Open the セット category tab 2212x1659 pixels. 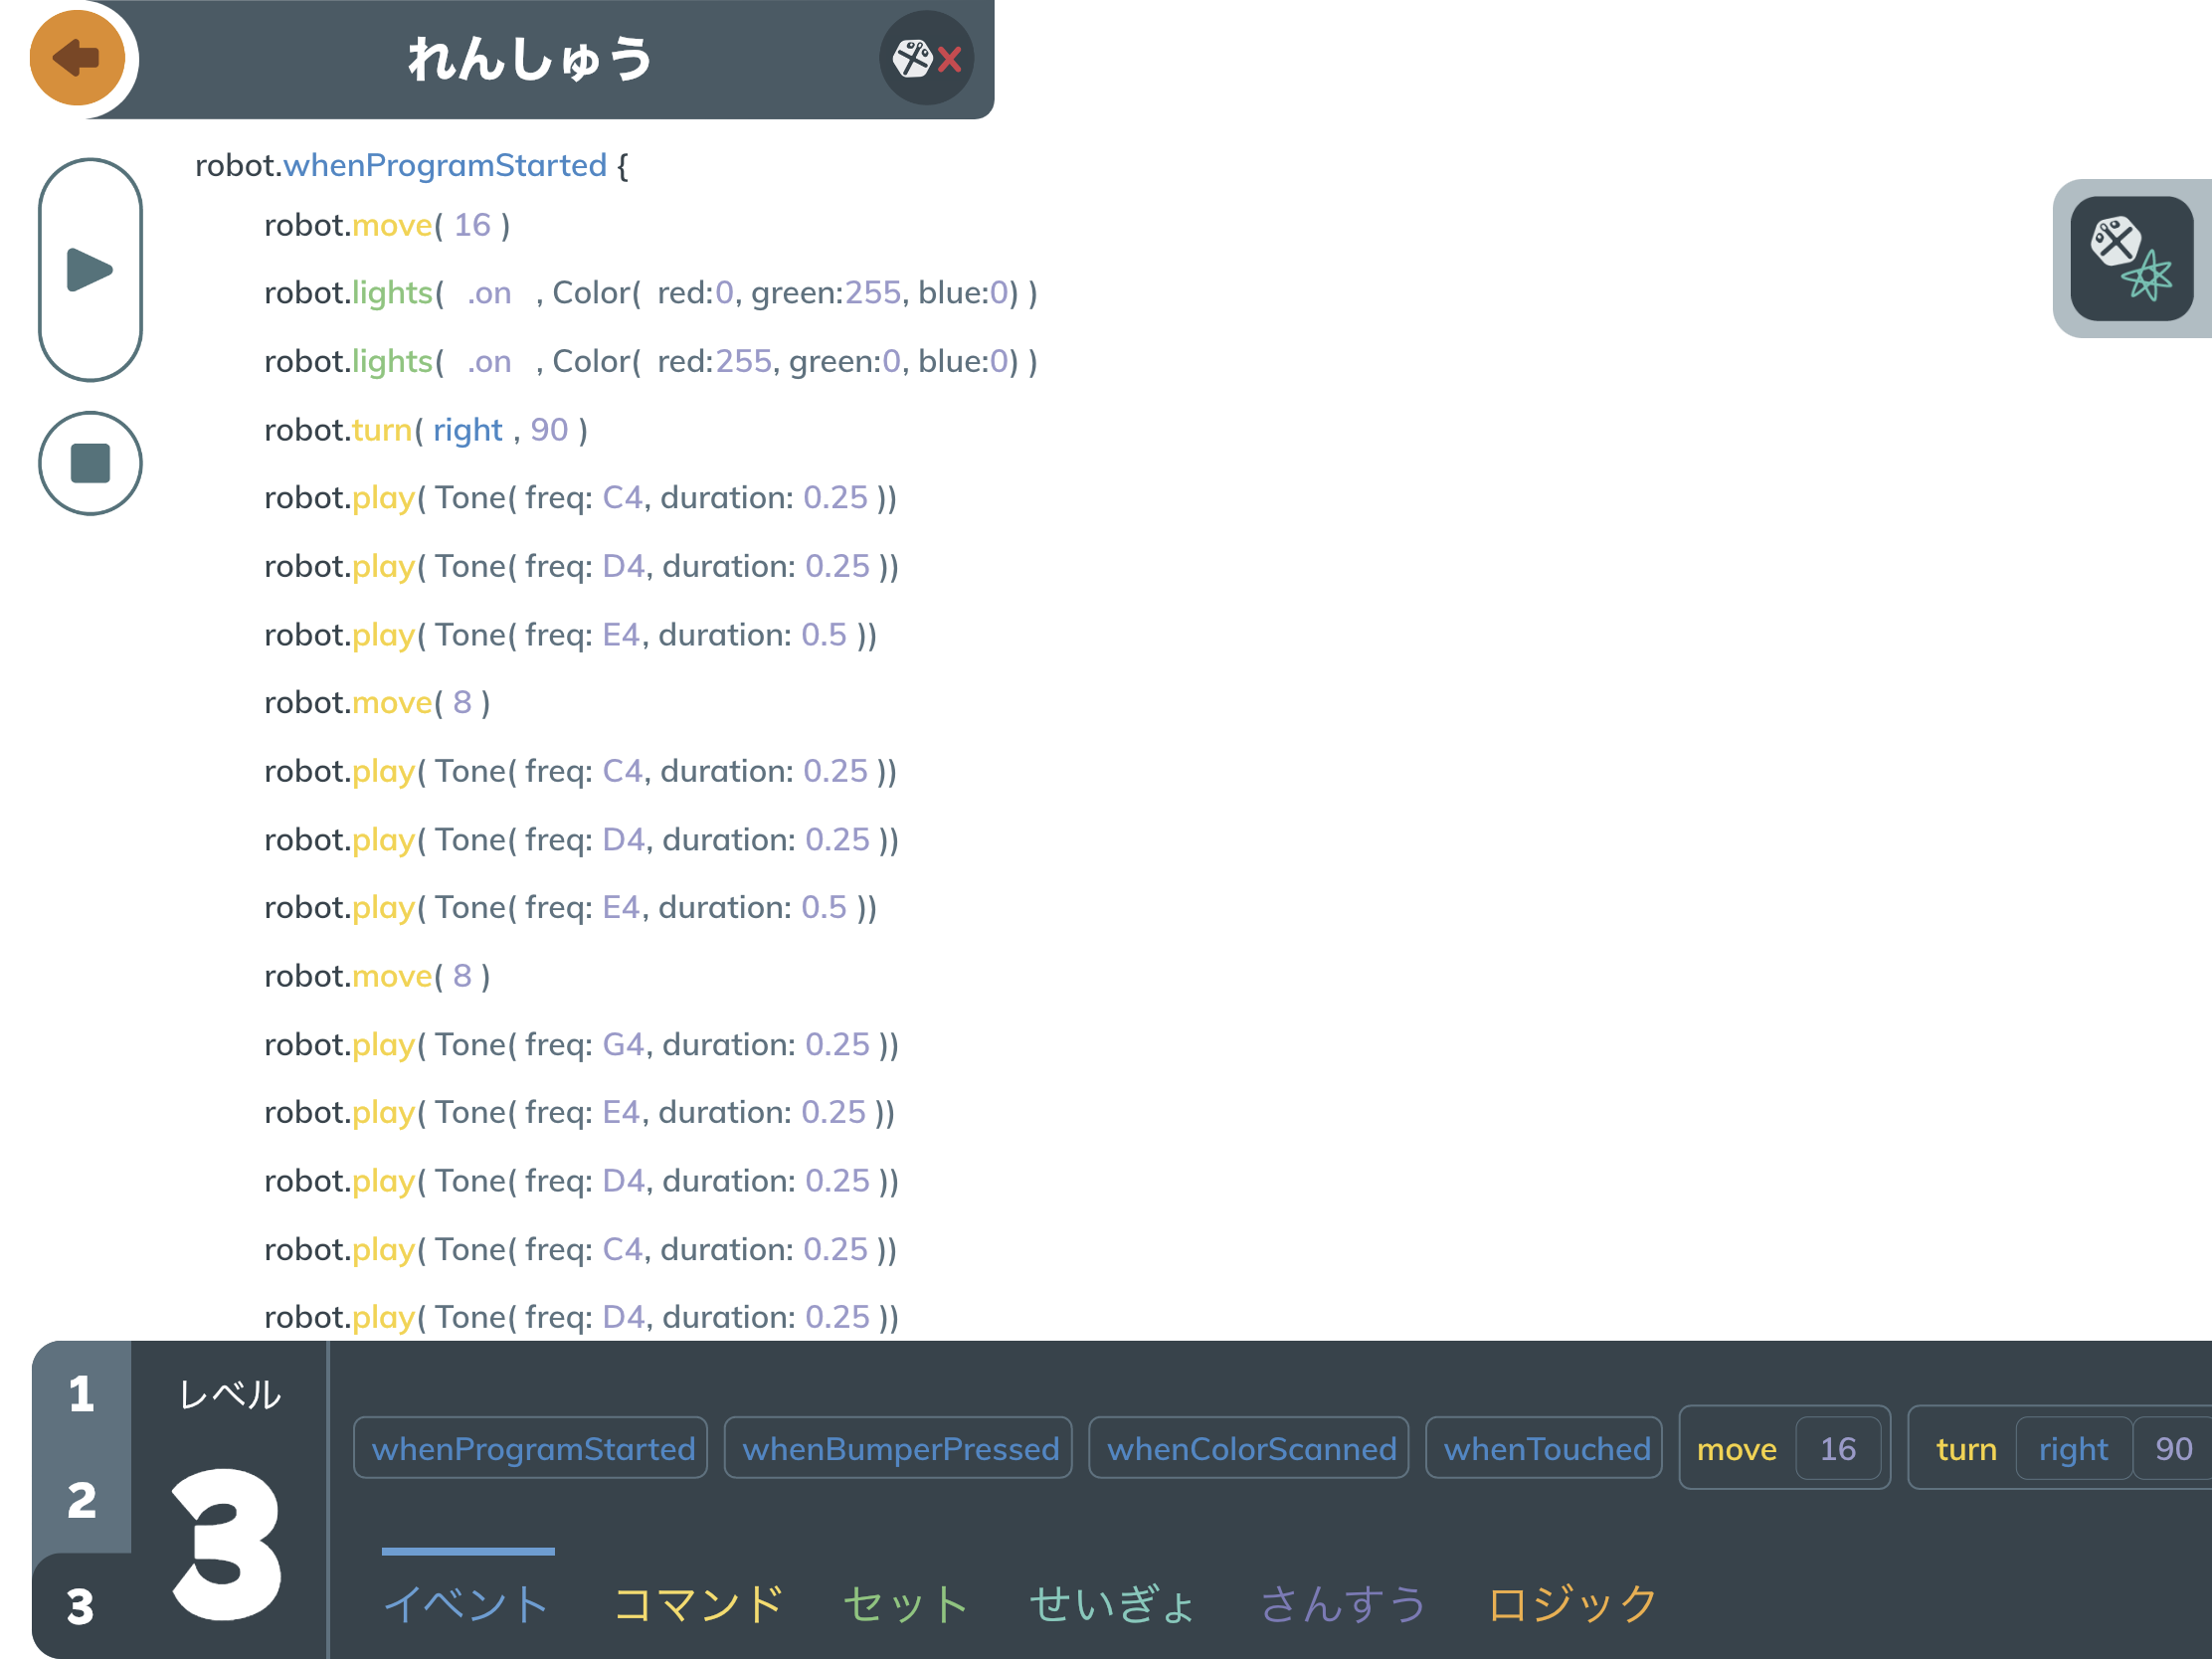[905, 1603]
